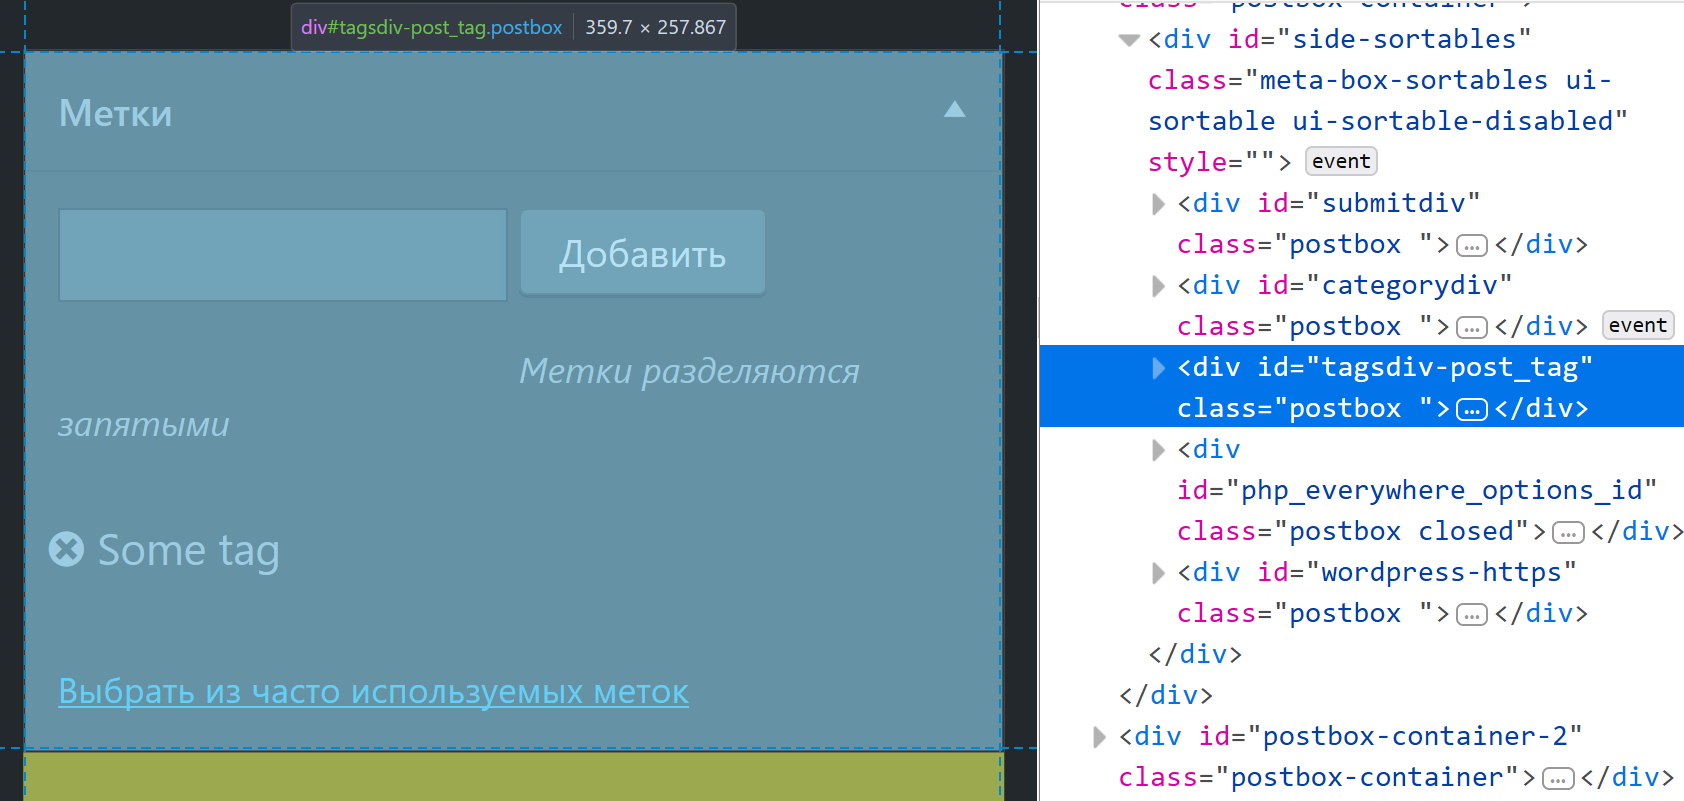Select the 'Some tag' text

[x=188, y=550]
